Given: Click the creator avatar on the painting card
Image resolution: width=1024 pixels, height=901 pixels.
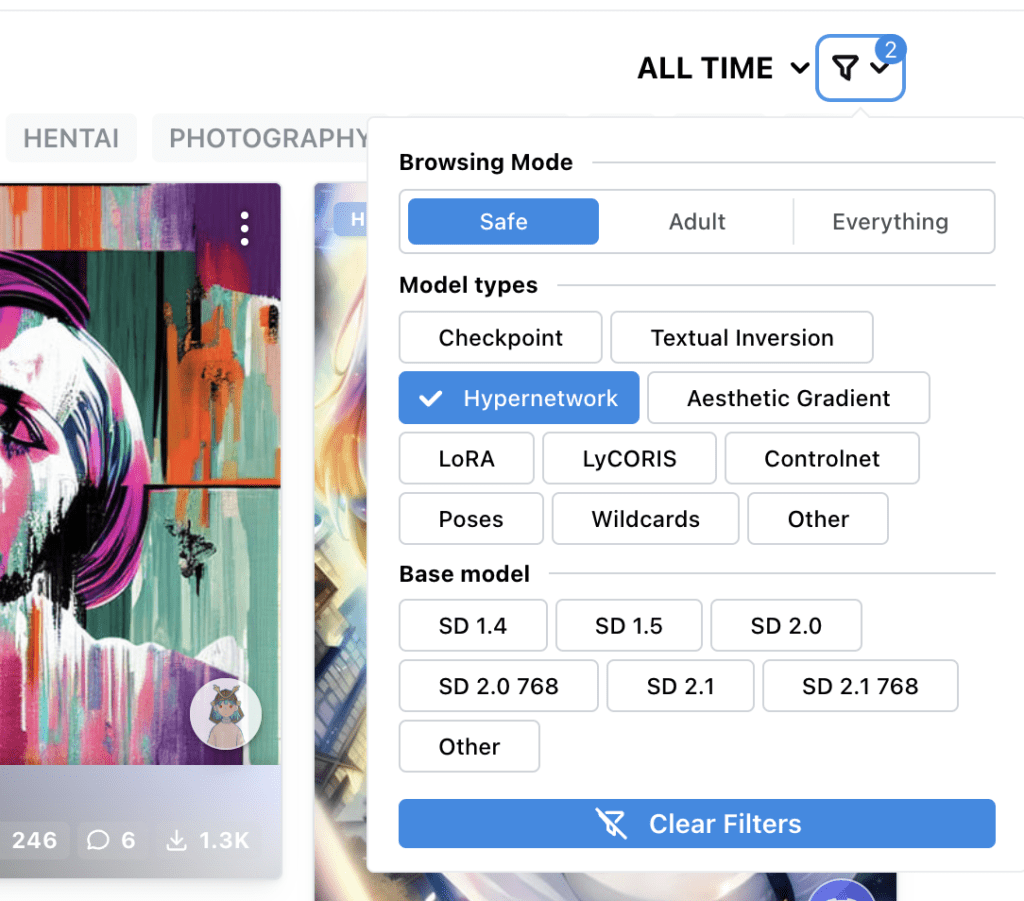Looking at the screenshot, I should (x=225, y=714).
